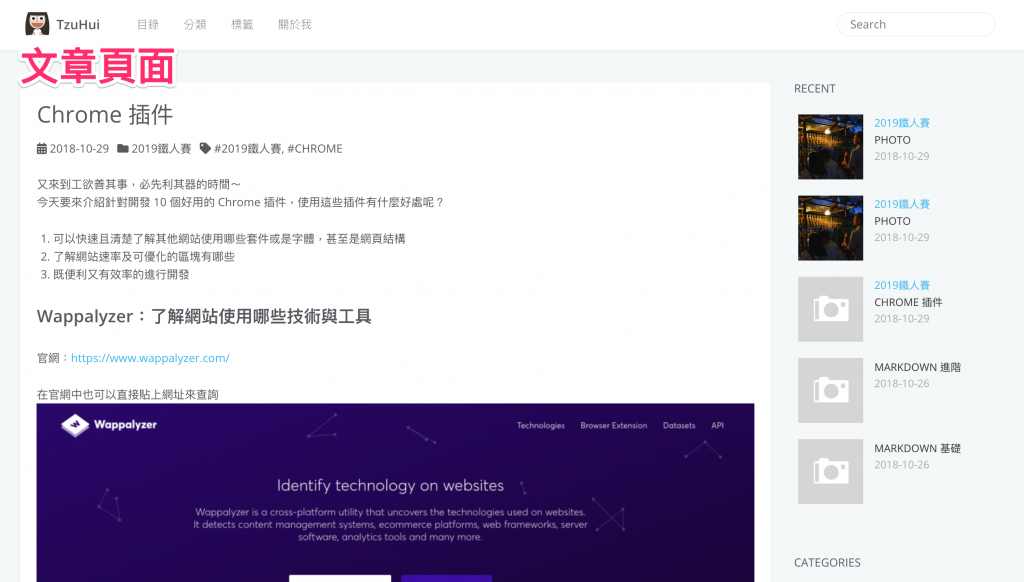
Task: Open the #2019鐵人賽 tag link
Action: coord(248,149)
